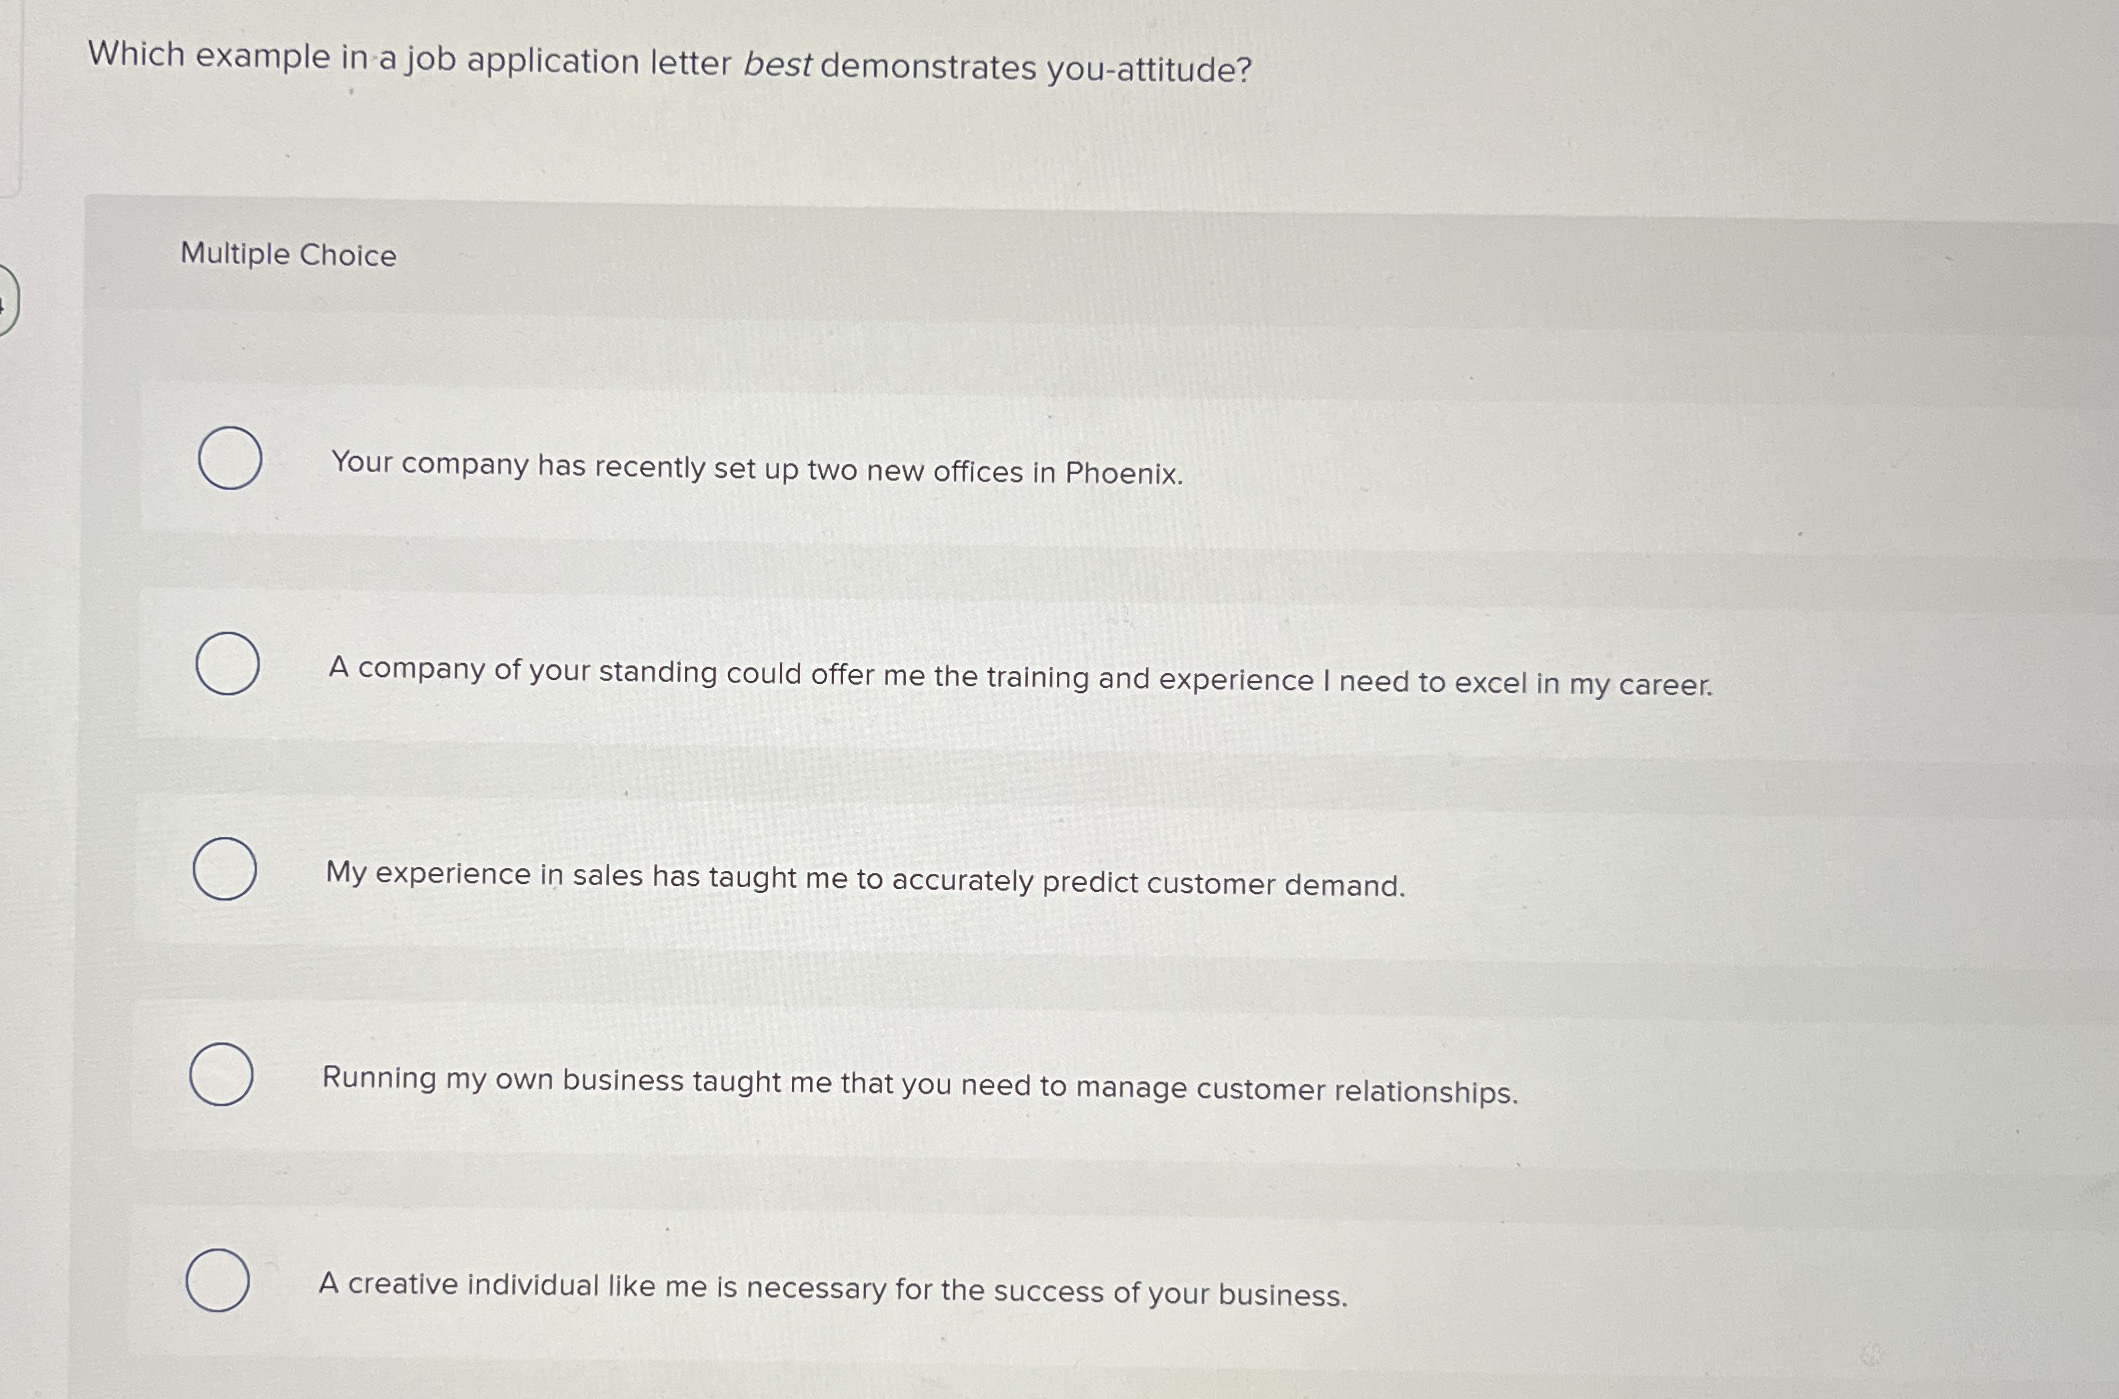Viewport: 2119px width, 1399px height.
Task: Click the italicized word best in the question
Action: tap(778, 63)
